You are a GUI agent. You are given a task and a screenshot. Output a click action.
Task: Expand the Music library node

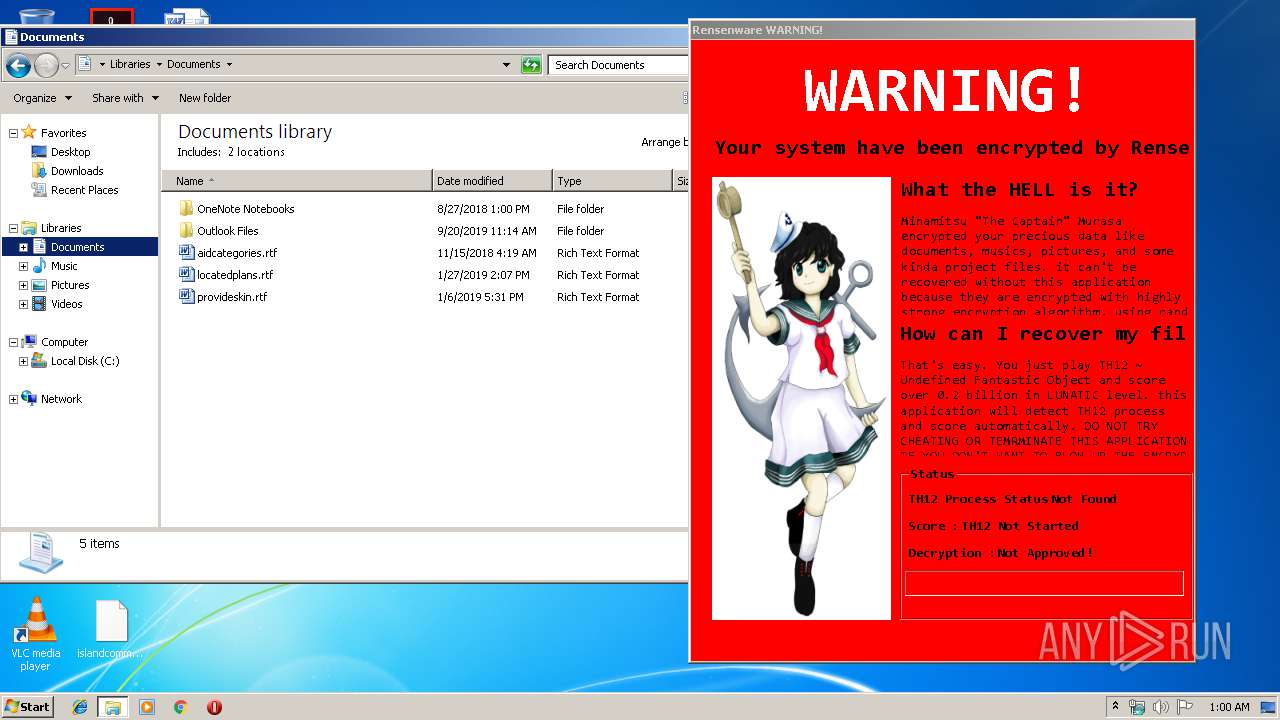pyautogui.click(x=23, y=266)
